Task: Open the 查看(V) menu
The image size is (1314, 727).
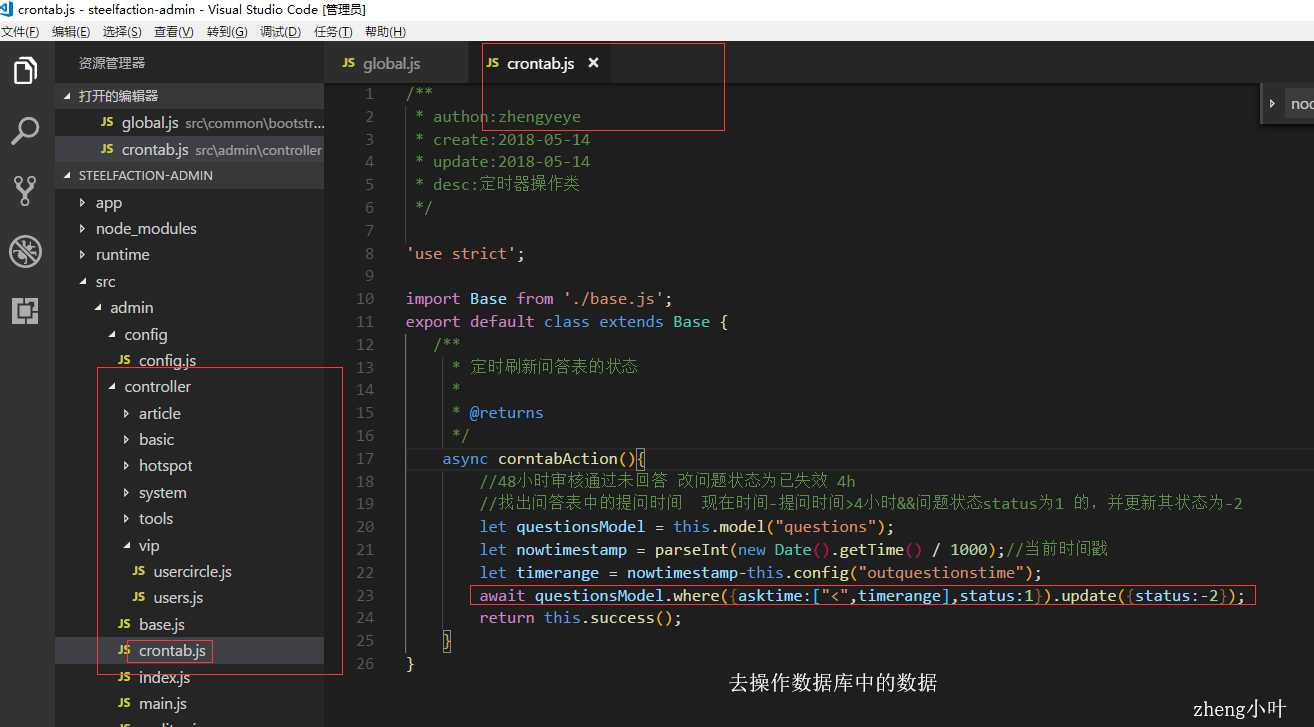Action: pyautogui.click(x=174, y=32)
